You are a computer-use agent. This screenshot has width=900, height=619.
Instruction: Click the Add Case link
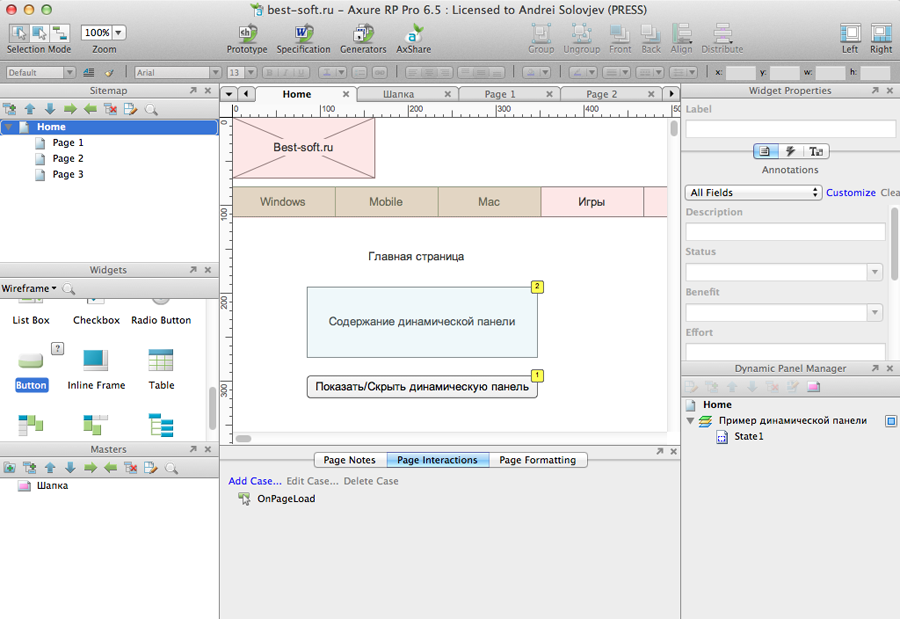coord(254,481)
